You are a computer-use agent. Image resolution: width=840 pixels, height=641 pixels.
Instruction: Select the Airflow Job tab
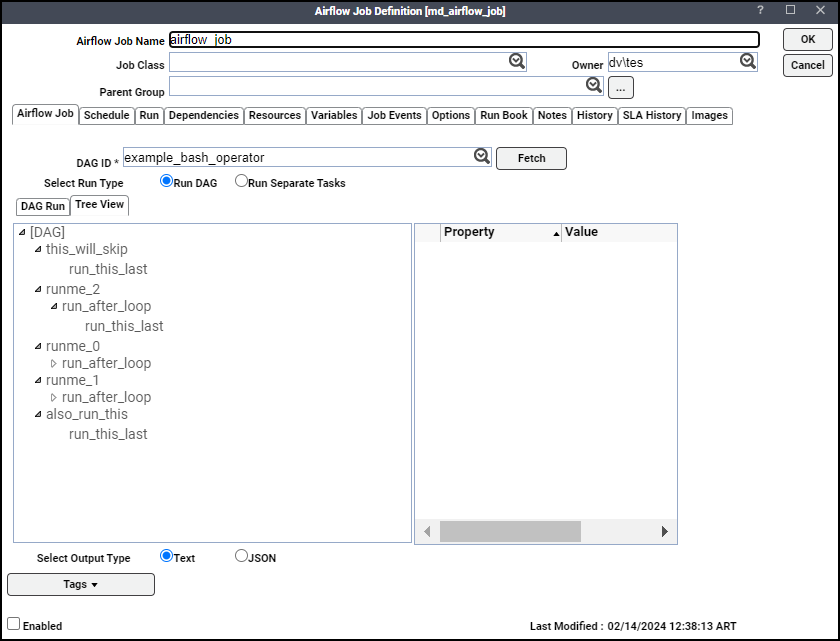pos(46,114)
